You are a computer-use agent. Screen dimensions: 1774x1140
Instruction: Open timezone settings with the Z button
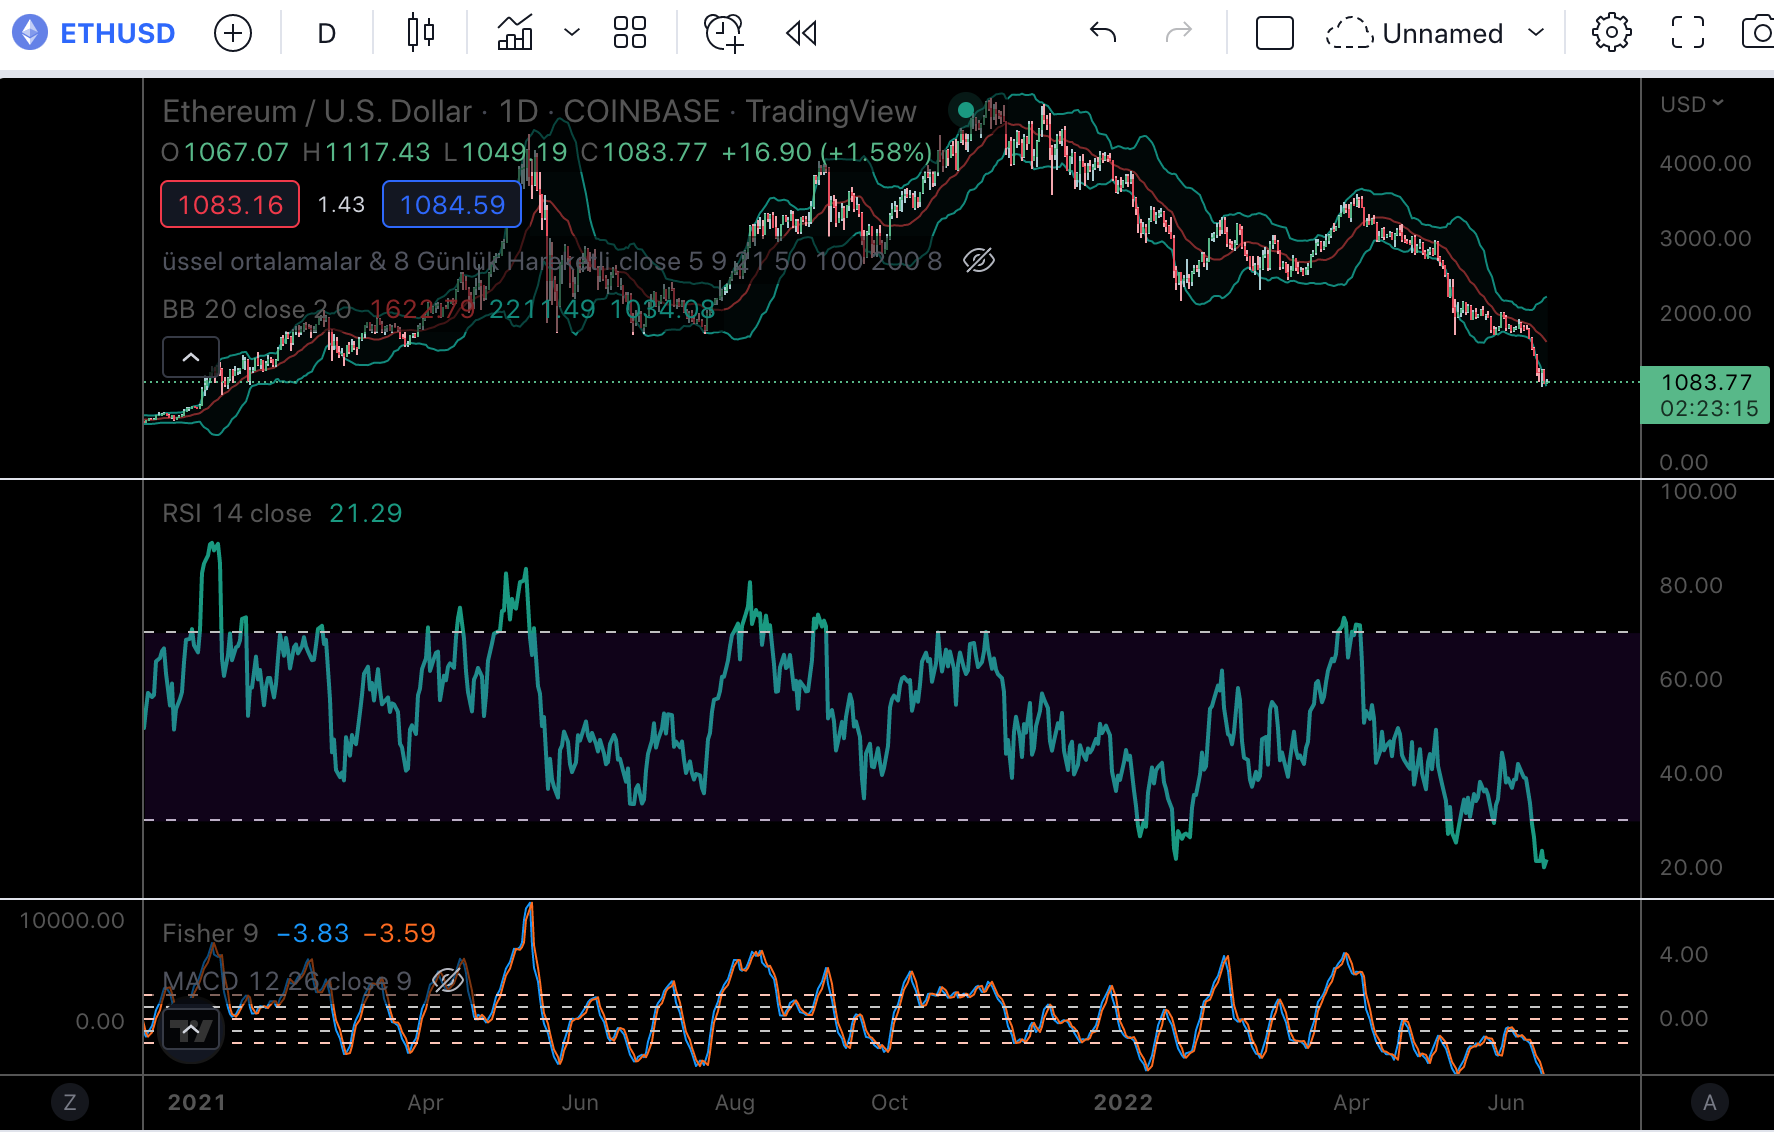[70, 1102]
